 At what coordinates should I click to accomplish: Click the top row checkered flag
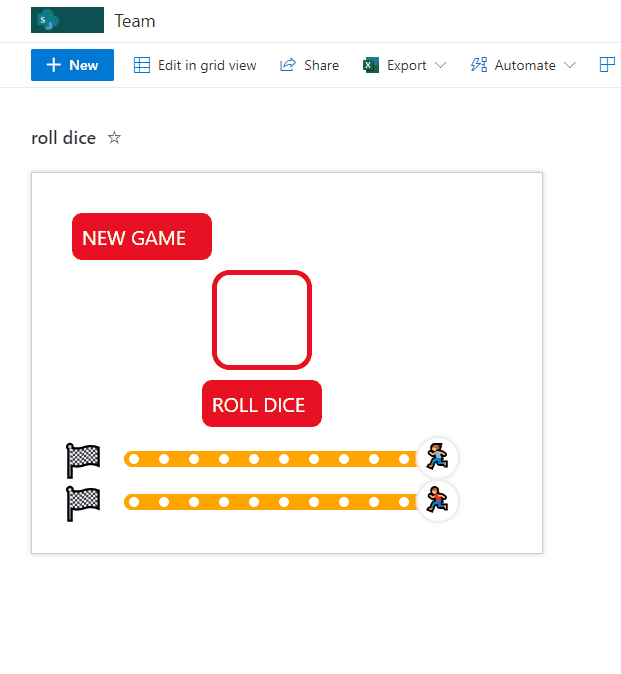(83, 460)
